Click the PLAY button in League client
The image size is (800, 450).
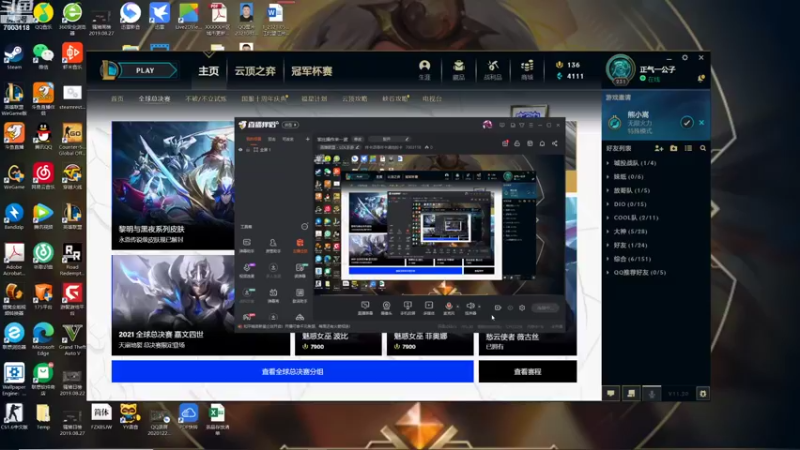pos(145,70)
